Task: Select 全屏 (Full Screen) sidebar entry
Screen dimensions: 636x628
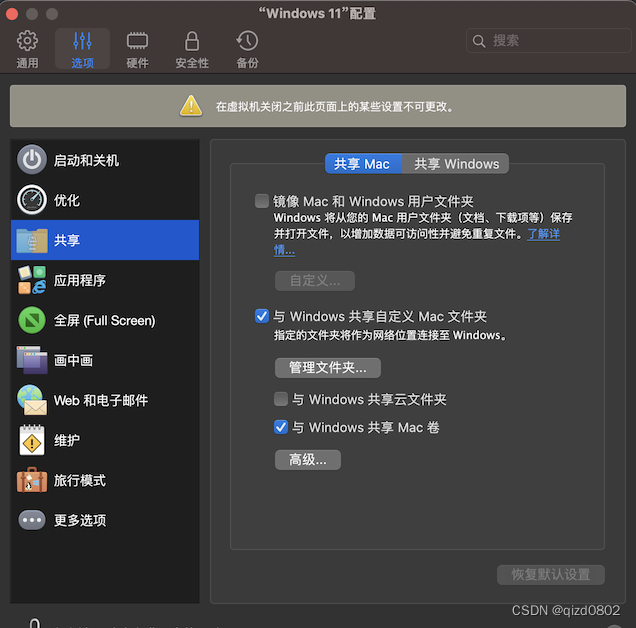Action: click(x=105, y=320)
